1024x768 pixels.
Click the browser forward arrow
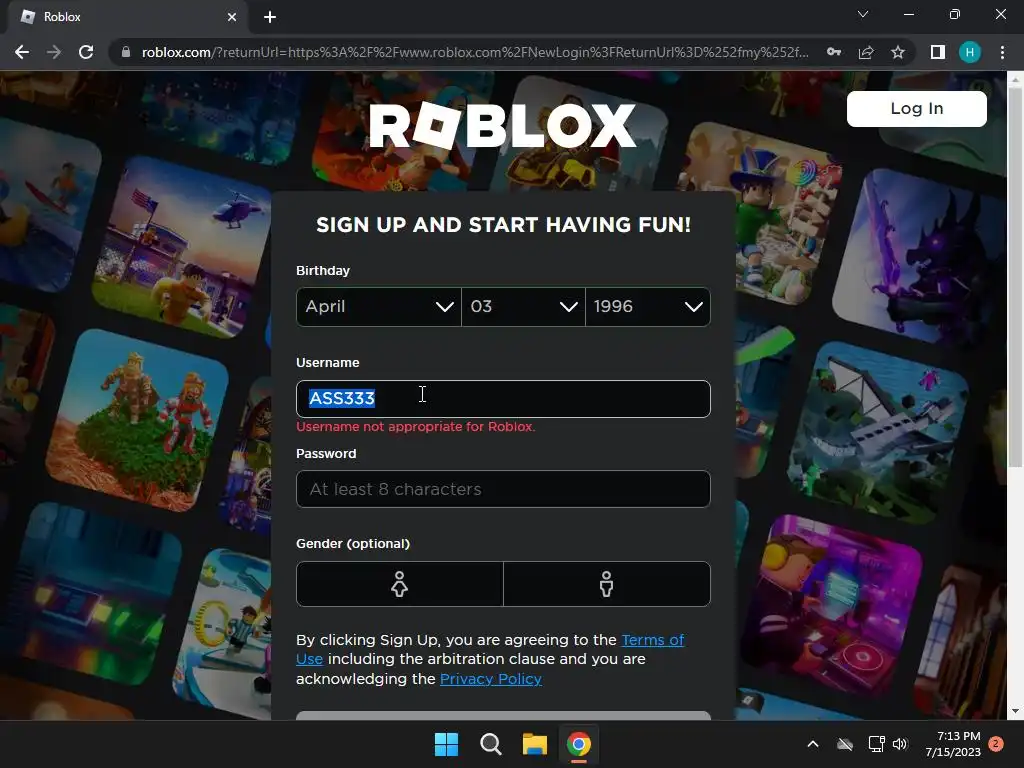point(54,52)
